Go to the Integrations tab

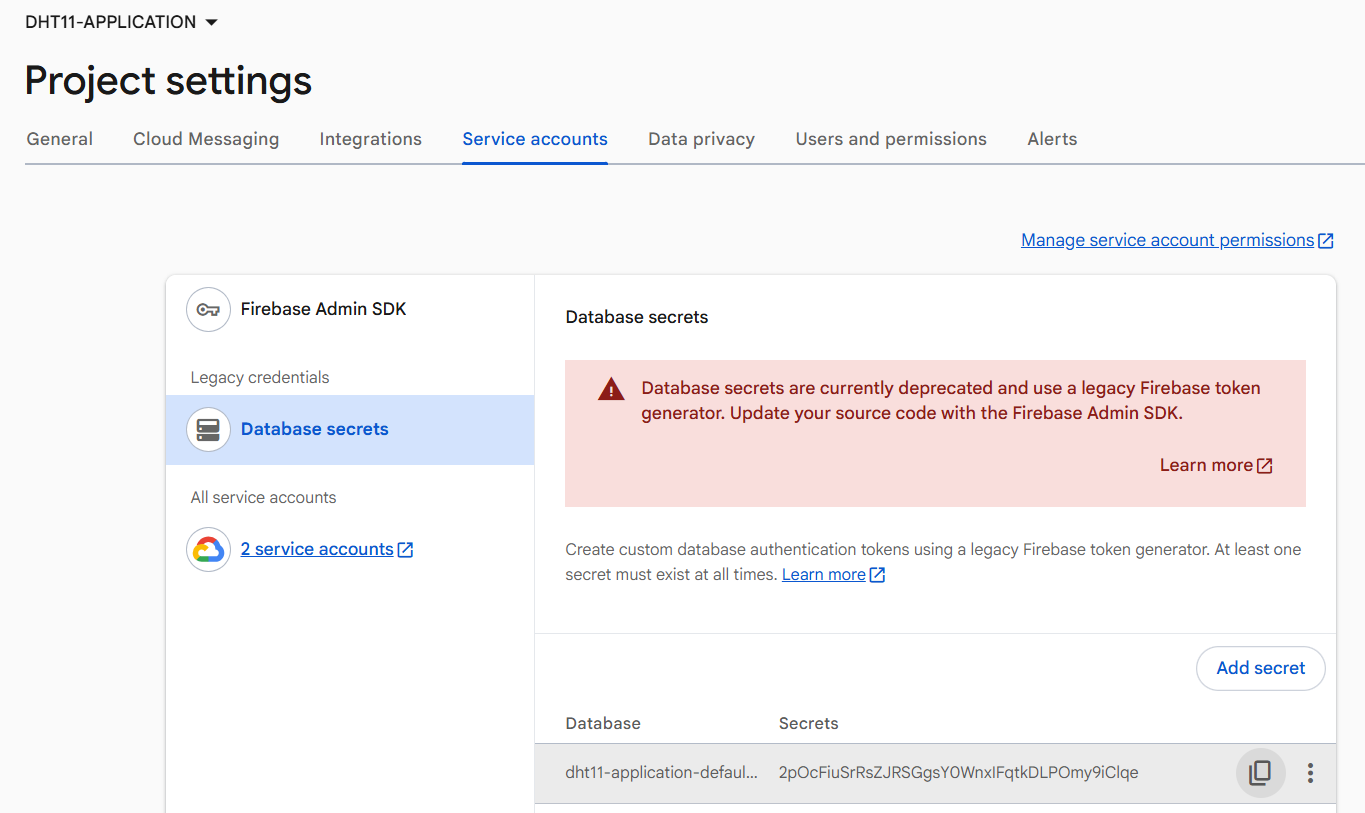pyautogui.click(x=370, y=139)
